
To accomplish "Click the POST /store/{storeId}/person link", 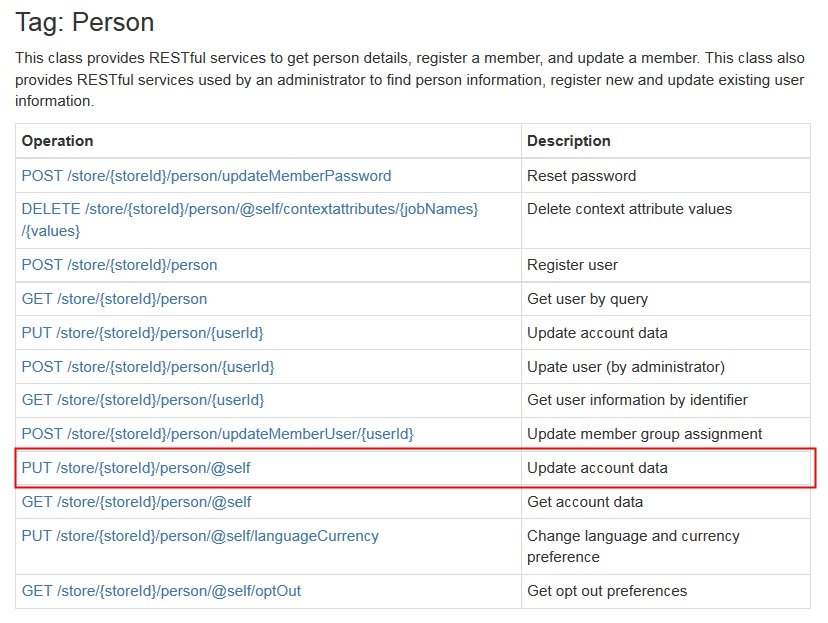I will click(119, 265).
